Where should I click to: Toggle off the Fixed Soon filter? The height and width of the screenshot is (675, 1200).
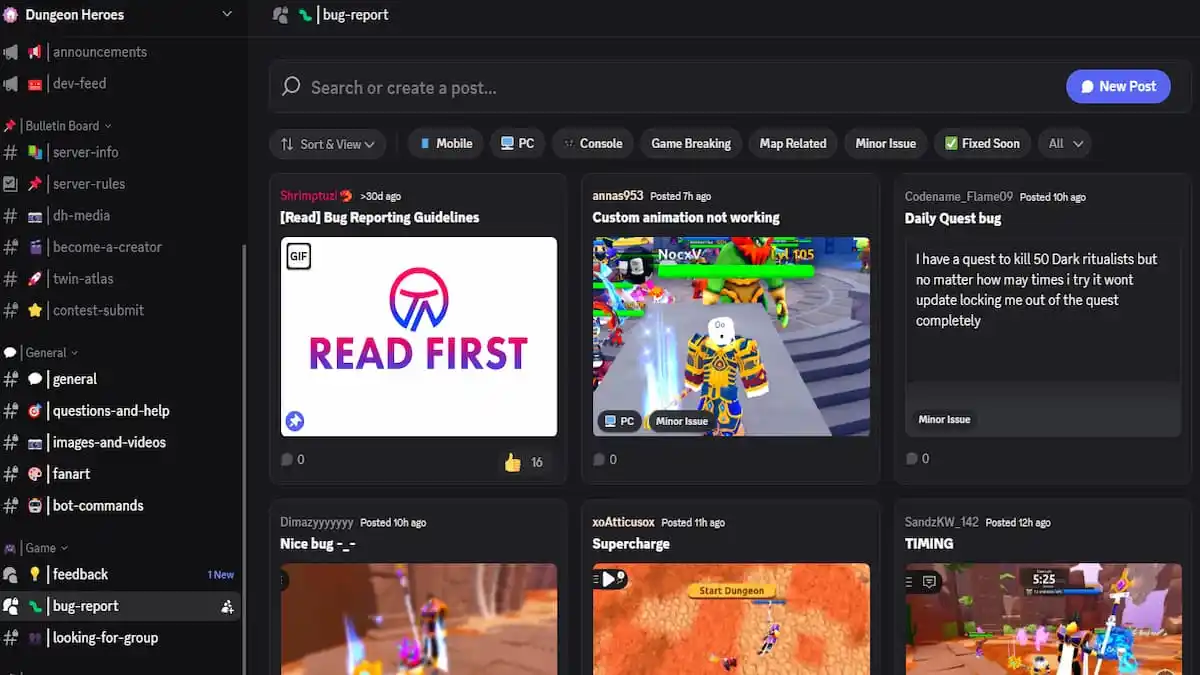click(x=982, y=143)
